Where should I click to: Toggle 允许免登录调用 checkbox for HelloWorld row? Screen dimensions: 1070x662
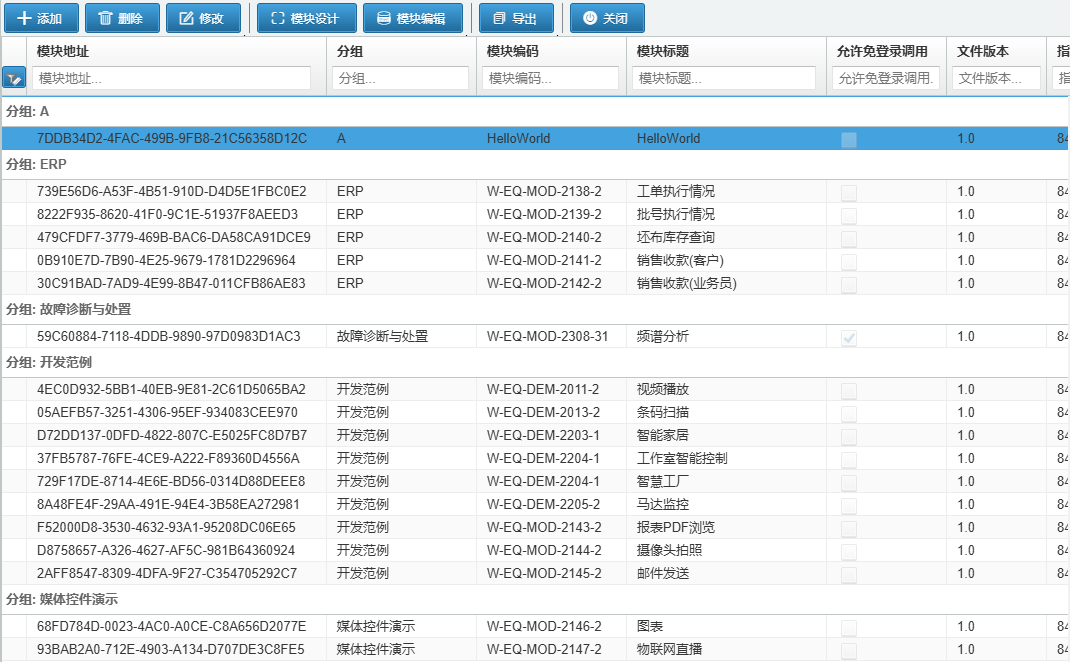[849, 139]
